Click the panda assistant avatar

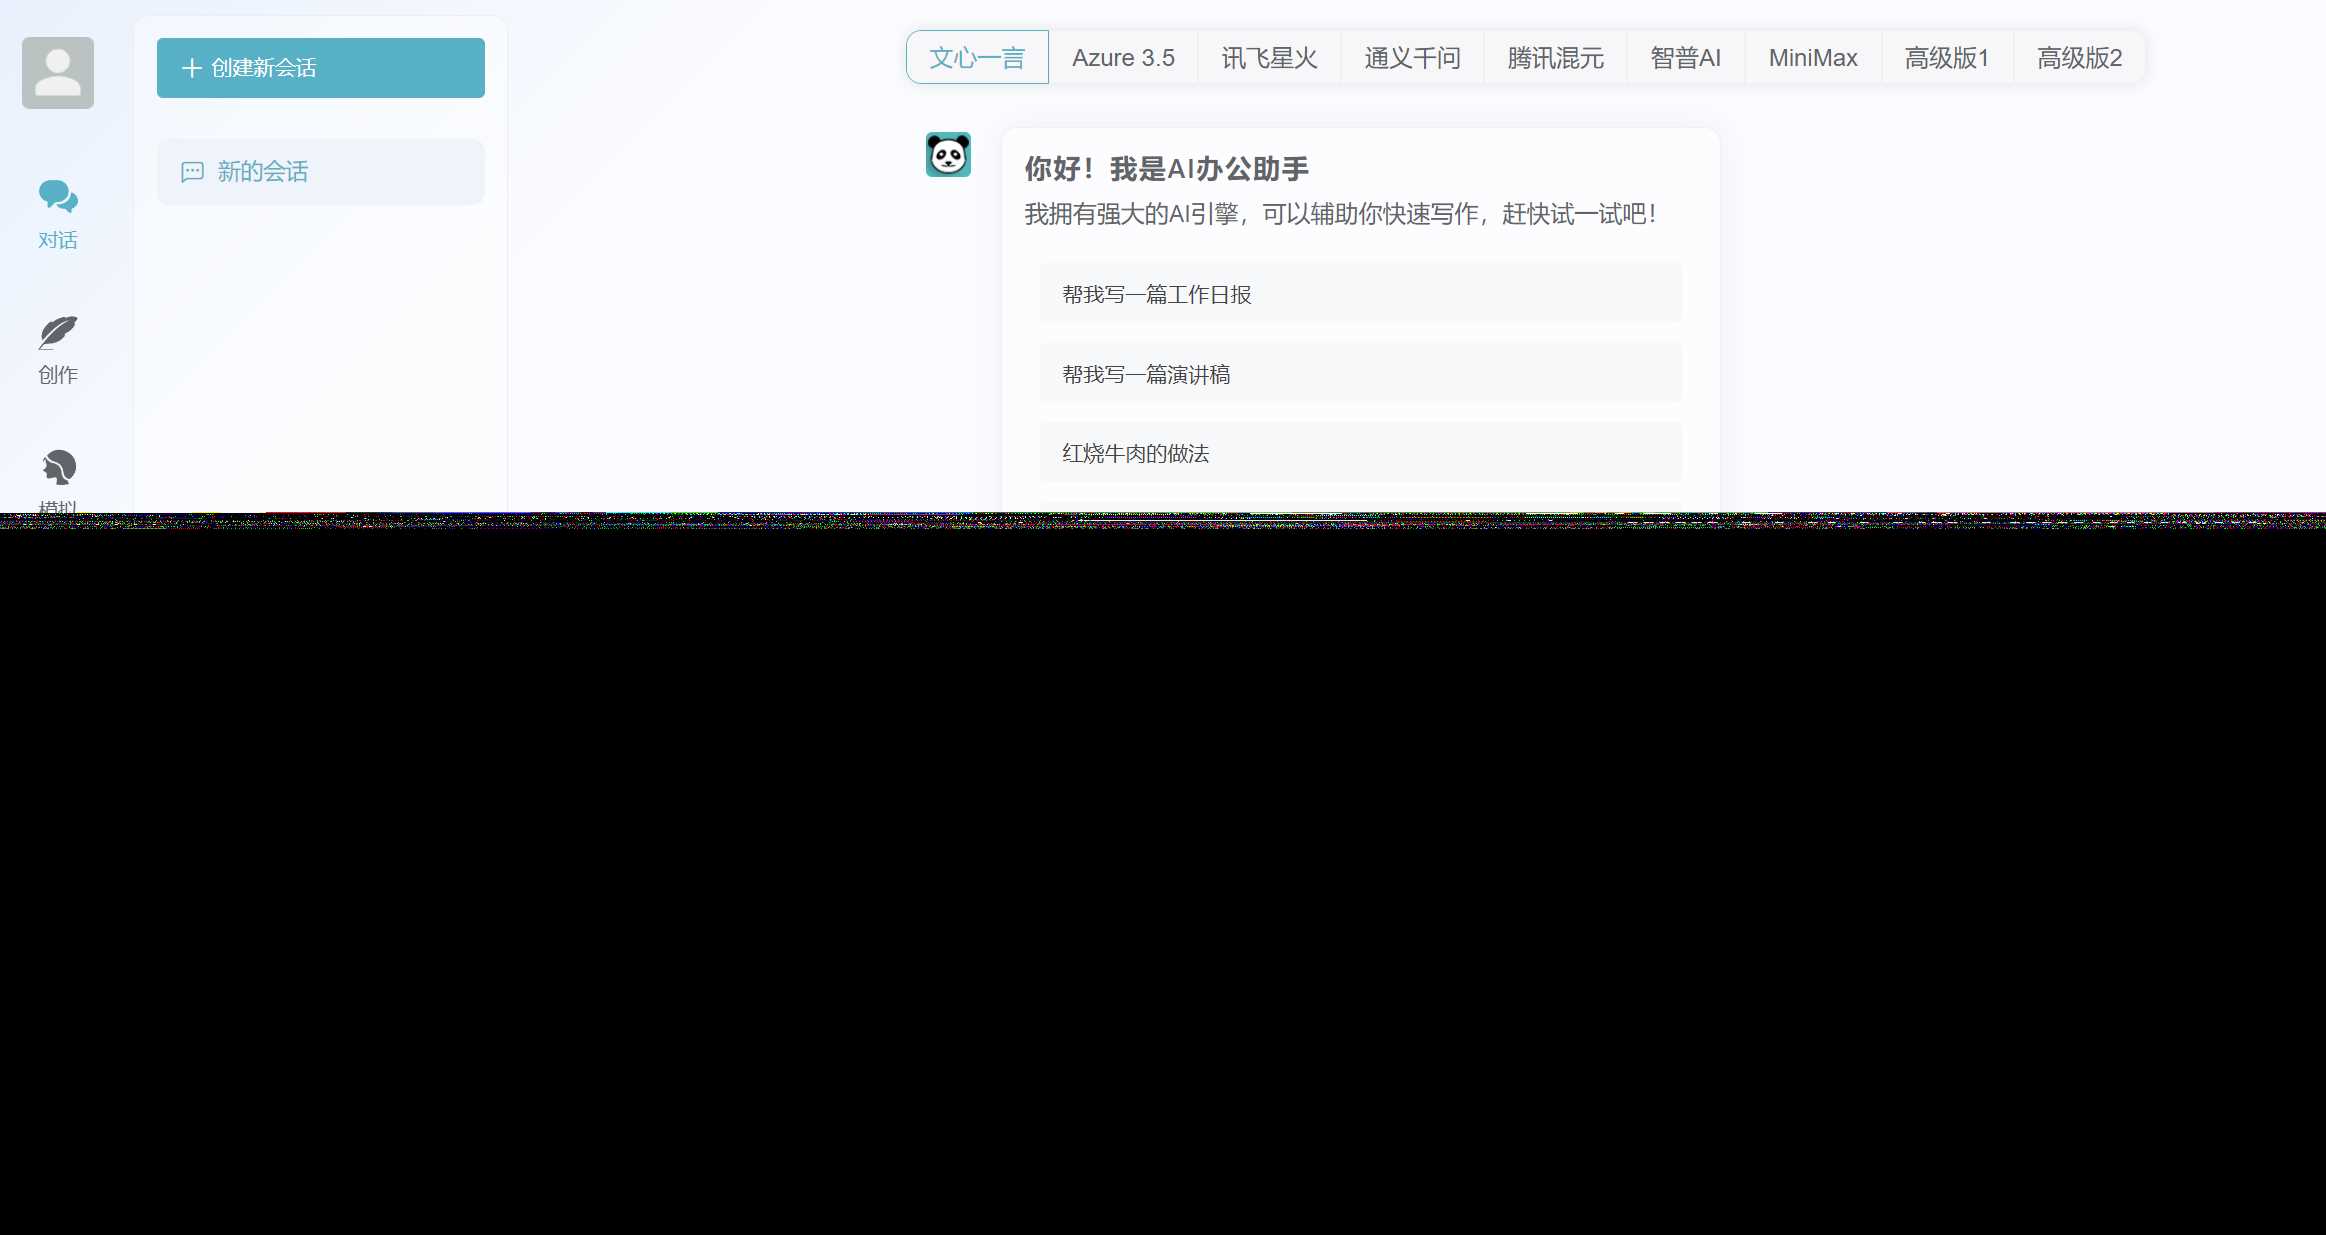(x=947, y=155)
